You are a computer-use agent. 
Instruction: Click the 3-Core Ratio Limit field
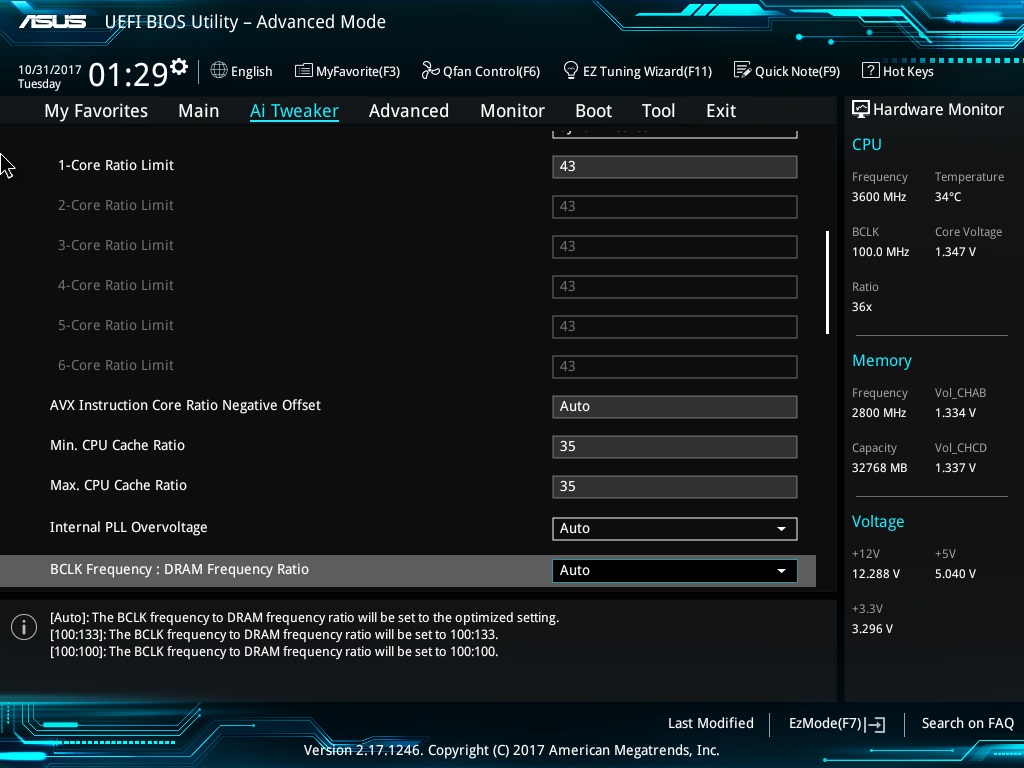click(x=675, y=246)
